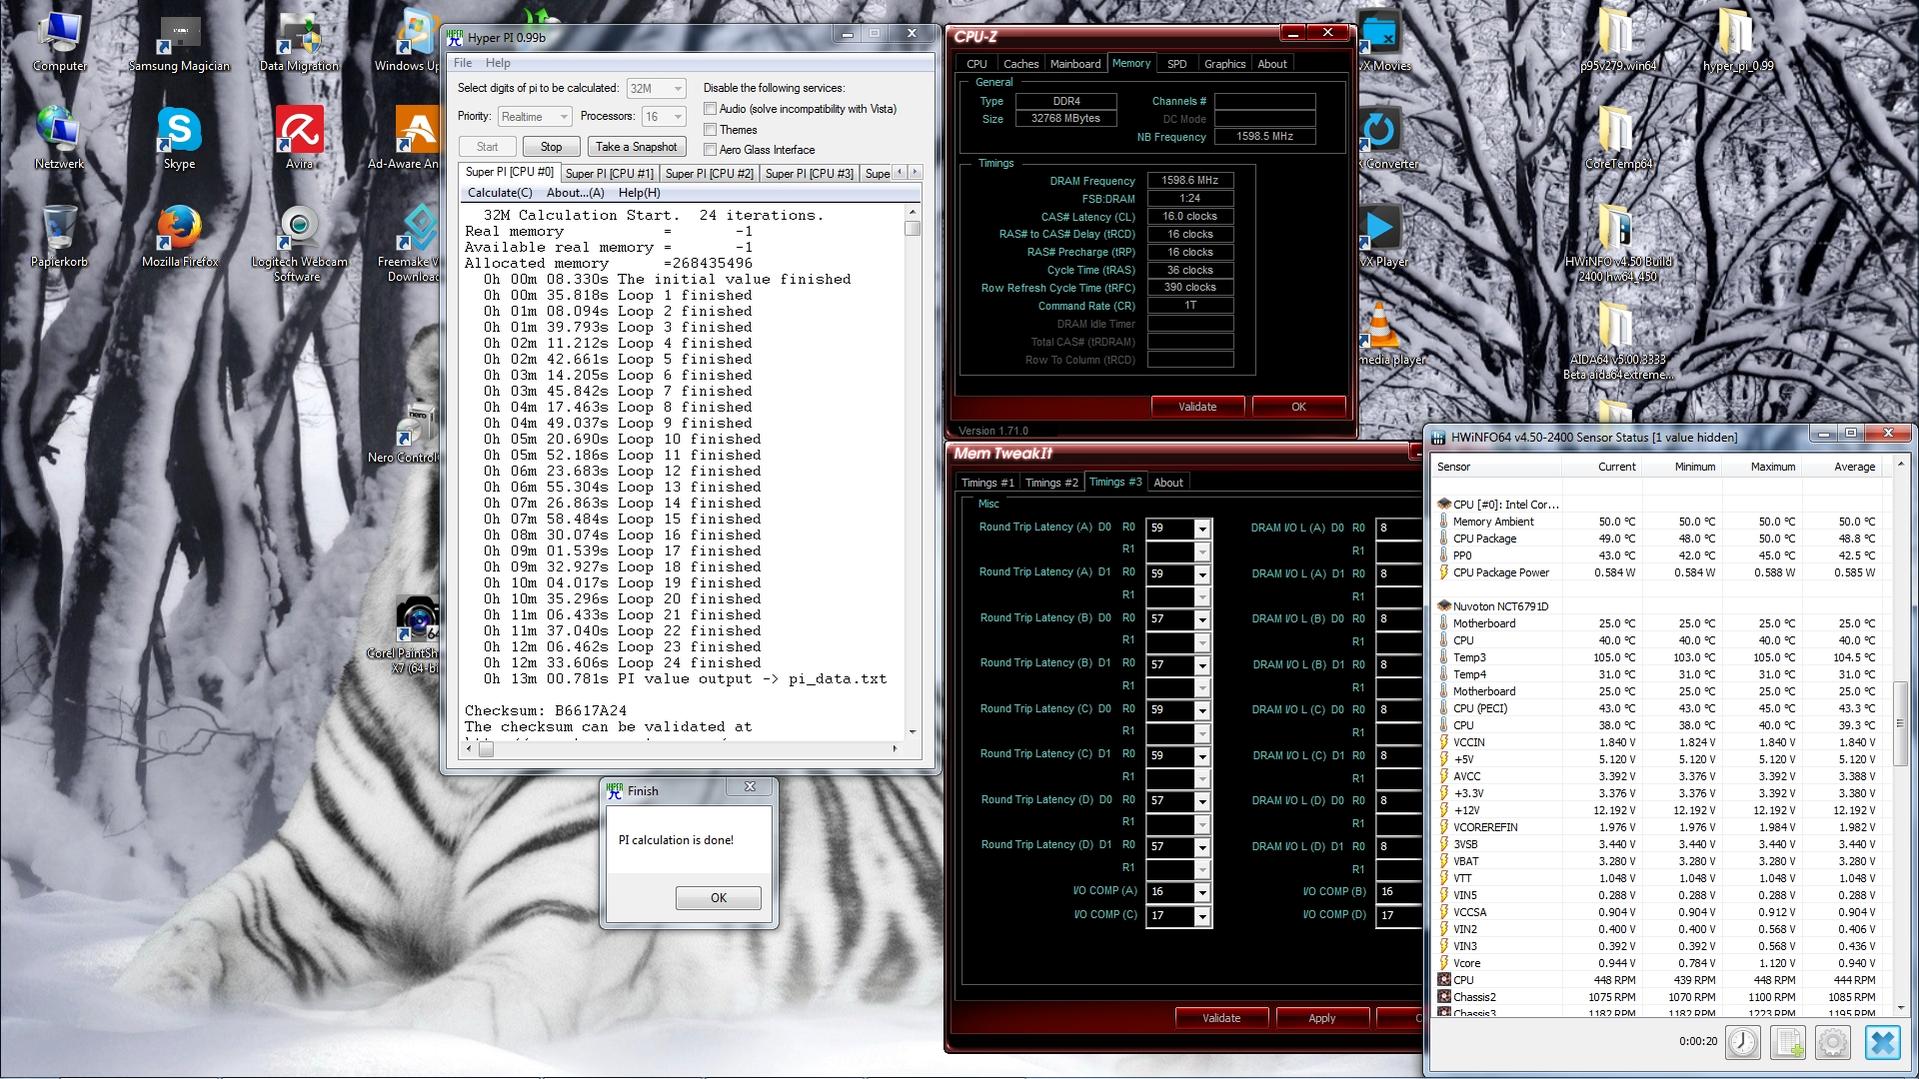Enable the Audio service checkbox in Hyper PI

[x=710, y=109]
